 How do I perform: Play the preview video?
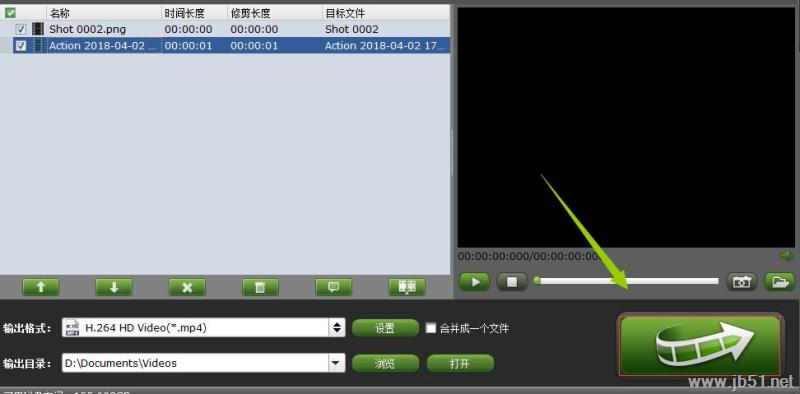474,282
